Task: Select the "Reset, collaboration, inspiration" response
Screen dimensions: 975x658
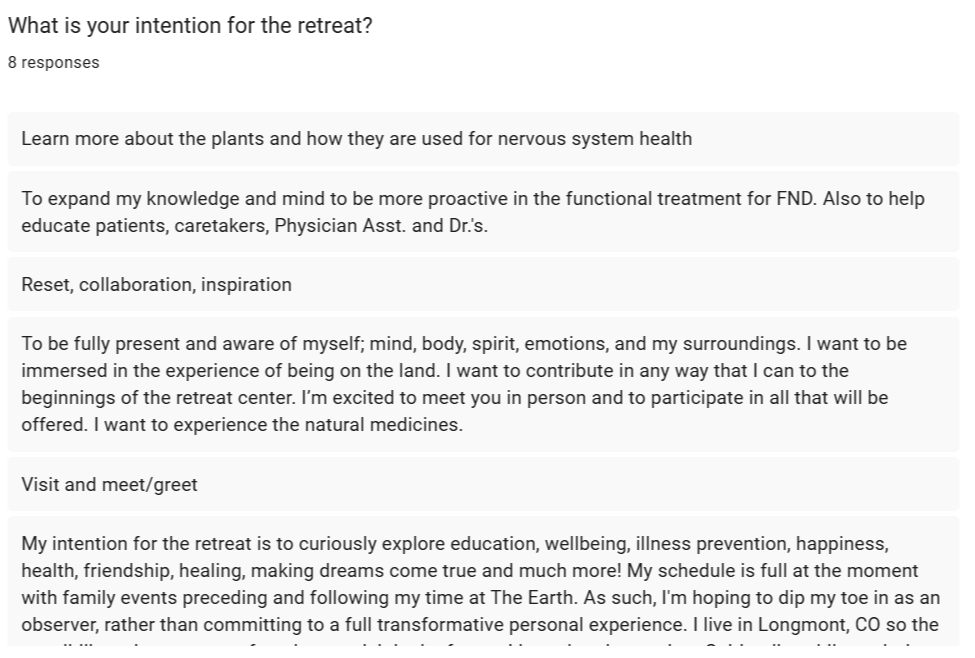Action: pyautogui.click(x=156, y=284)
